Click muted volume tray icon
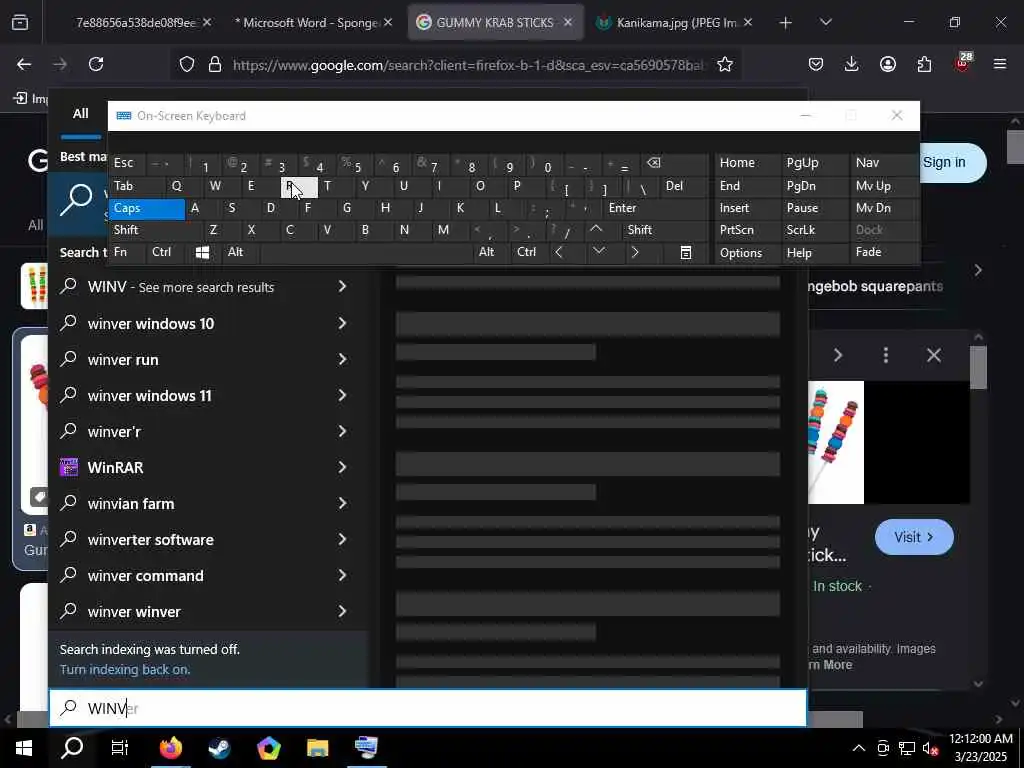Viewport: 1024px width, 768px height. [x=930, y=748]
